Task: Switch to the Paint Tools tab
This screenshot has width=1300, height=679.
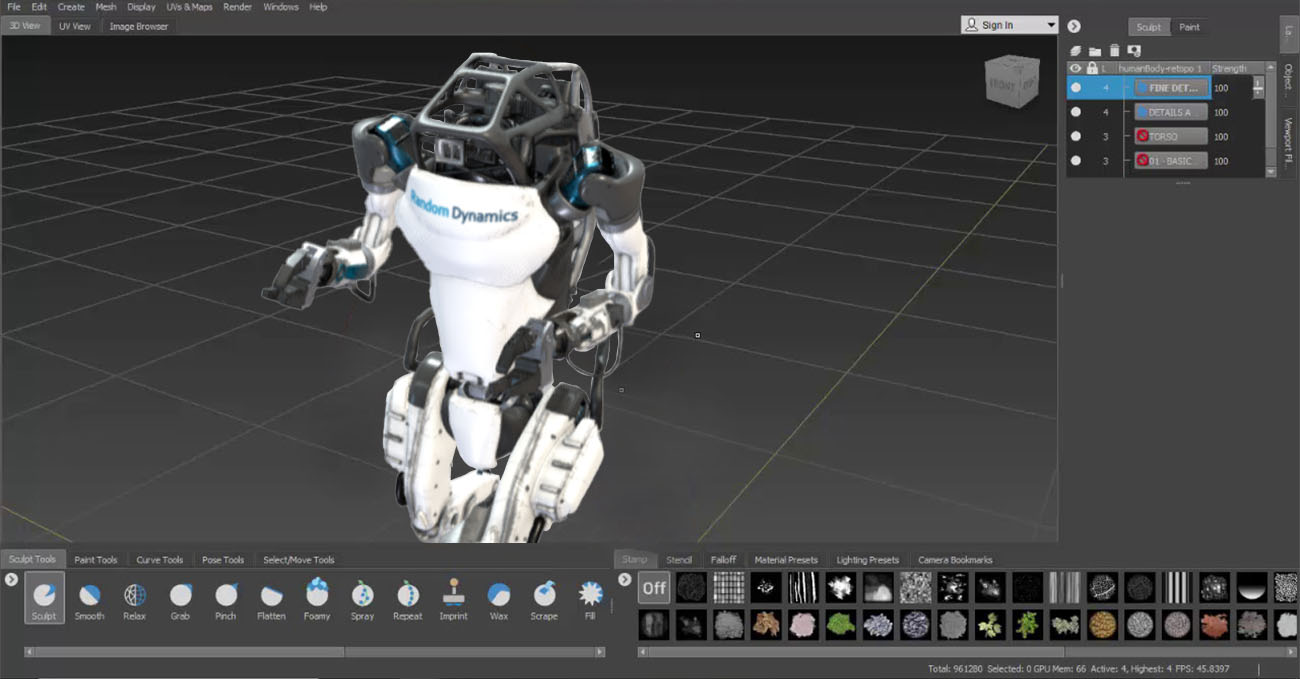Action: coord(96,559)
